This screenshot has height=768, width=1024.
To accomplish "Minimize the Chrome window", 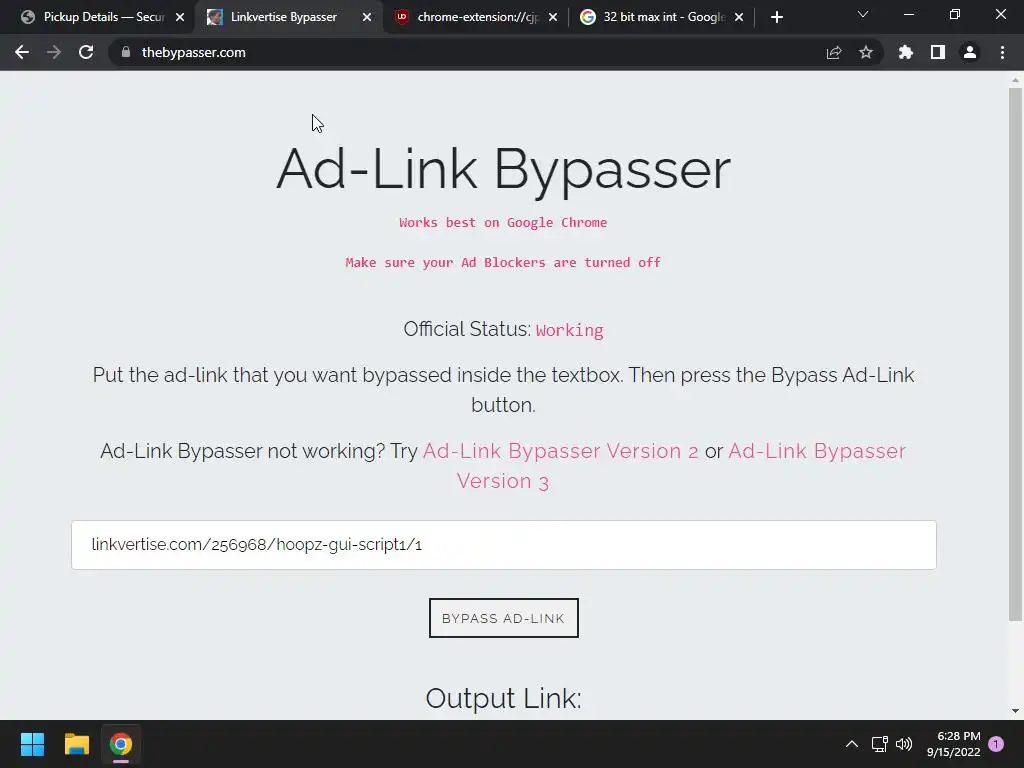I will [908, 14].
